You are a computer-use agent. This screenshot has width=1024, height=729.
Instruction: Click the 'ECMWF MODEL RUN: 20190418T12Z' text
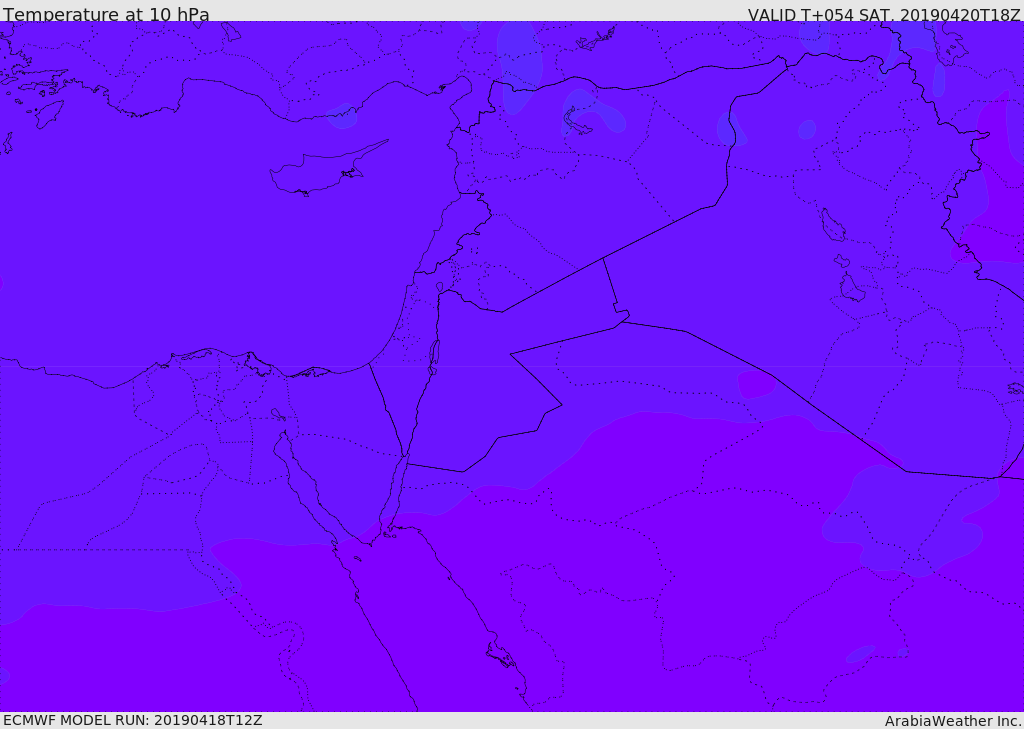click(x=133, y=720)
